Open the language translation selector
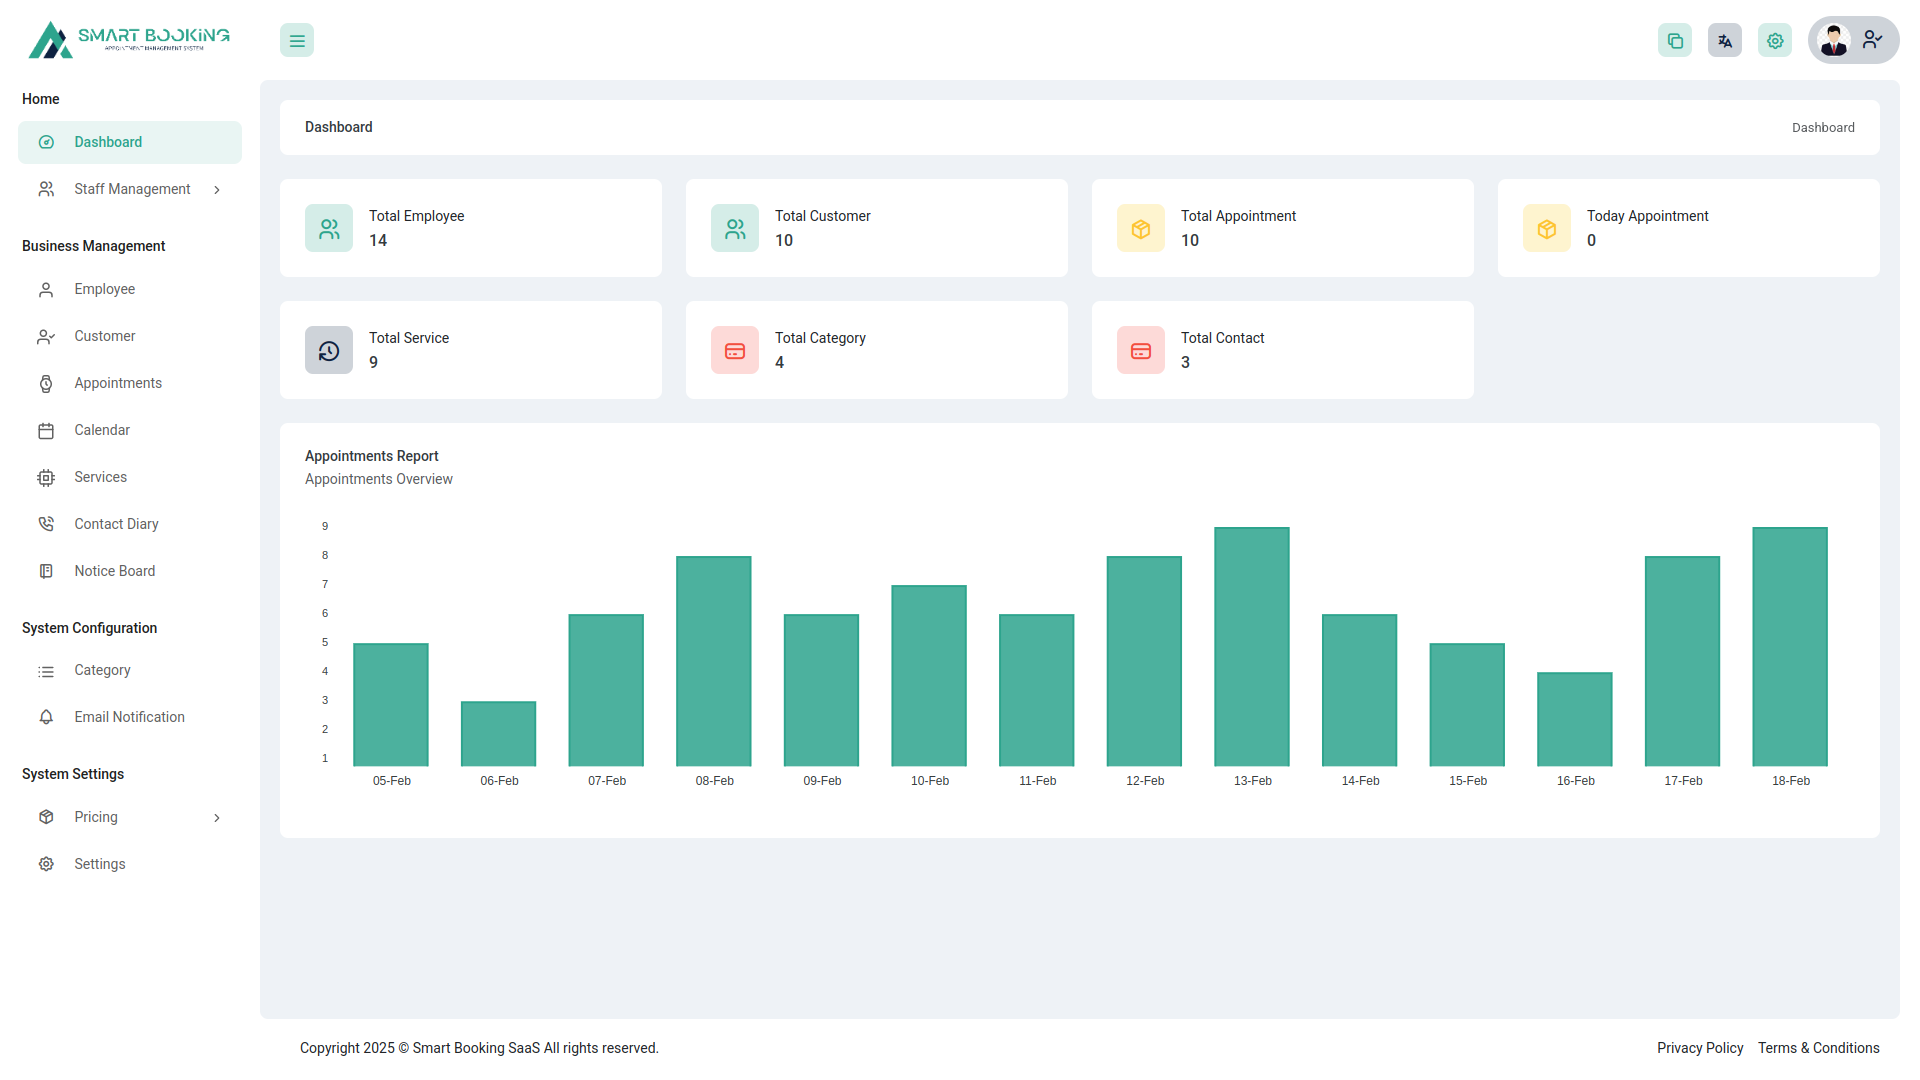 click(1724, 40)
